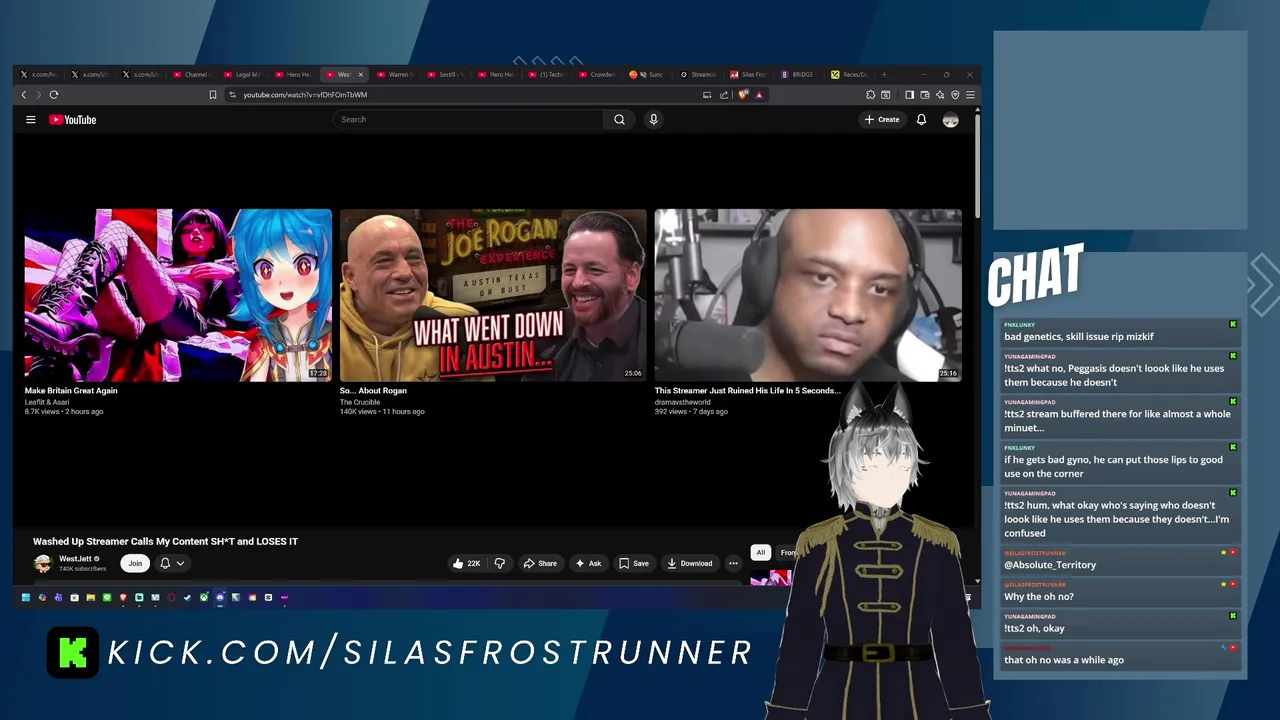Open the Brave VPN shield icon

pos(955,95)
